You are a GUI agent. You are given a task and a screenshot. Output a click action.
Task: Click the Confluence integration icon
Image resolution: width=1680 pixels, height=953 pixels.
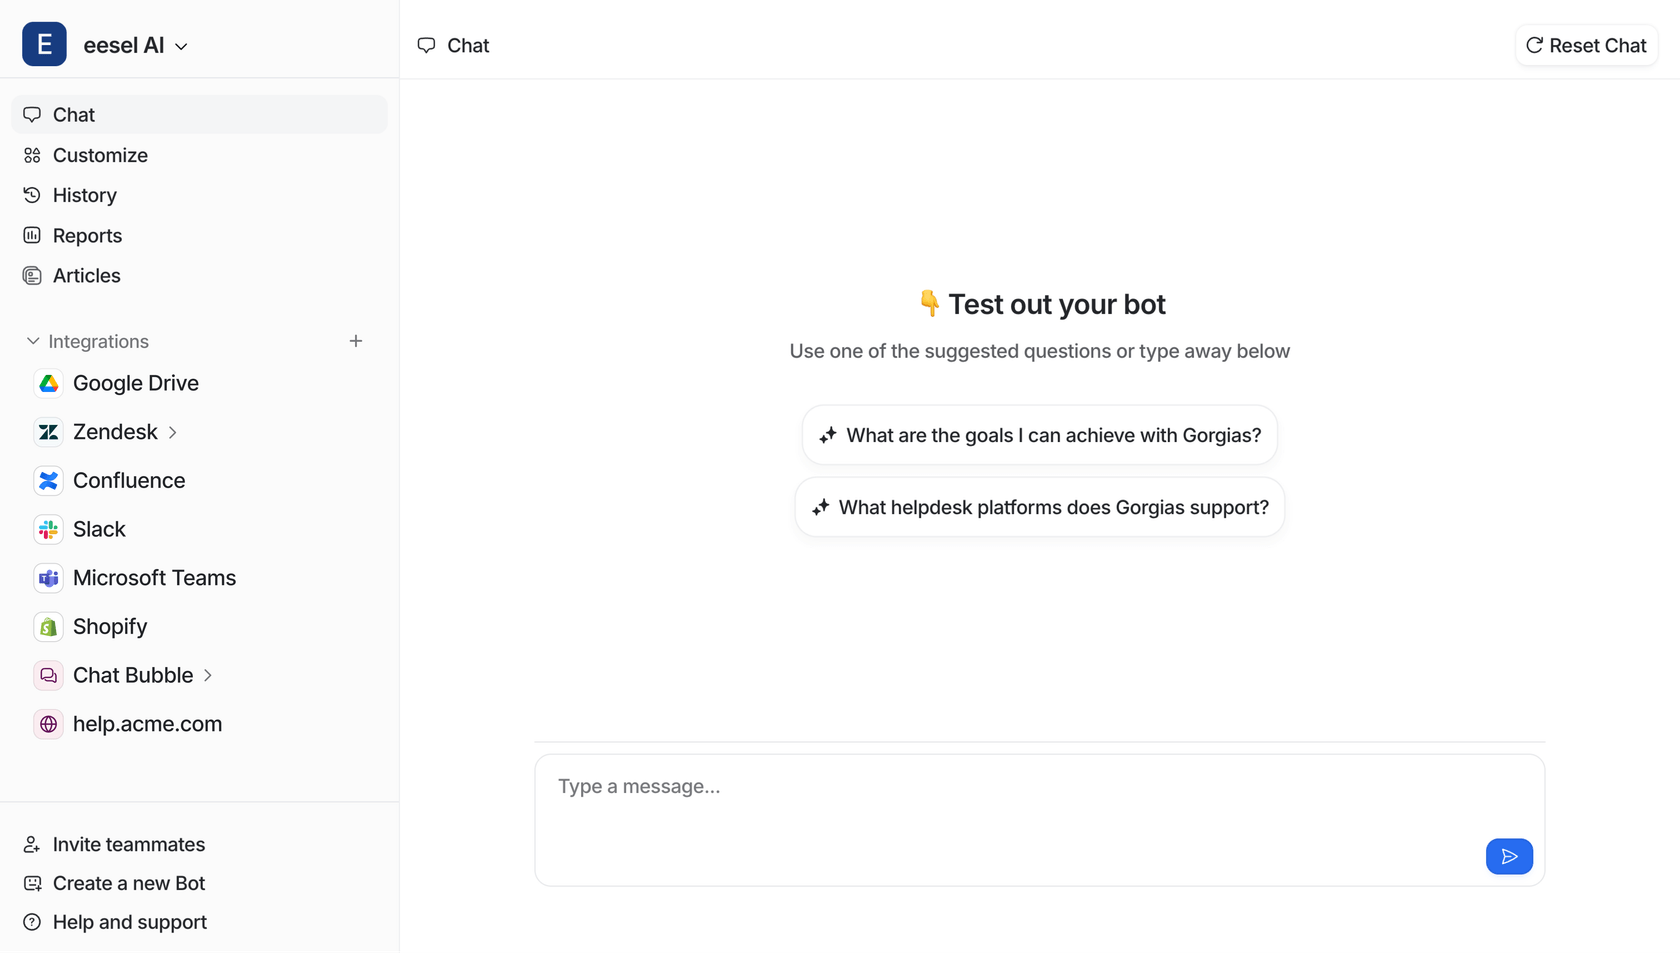48,481
